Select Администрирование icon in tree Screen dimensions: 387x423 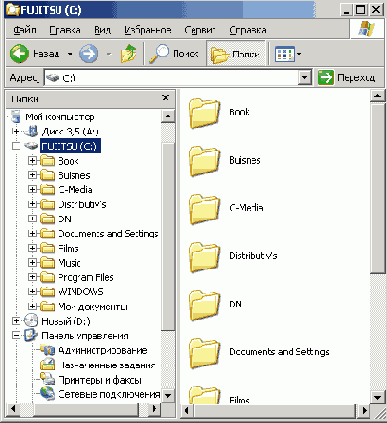point(47,350)
